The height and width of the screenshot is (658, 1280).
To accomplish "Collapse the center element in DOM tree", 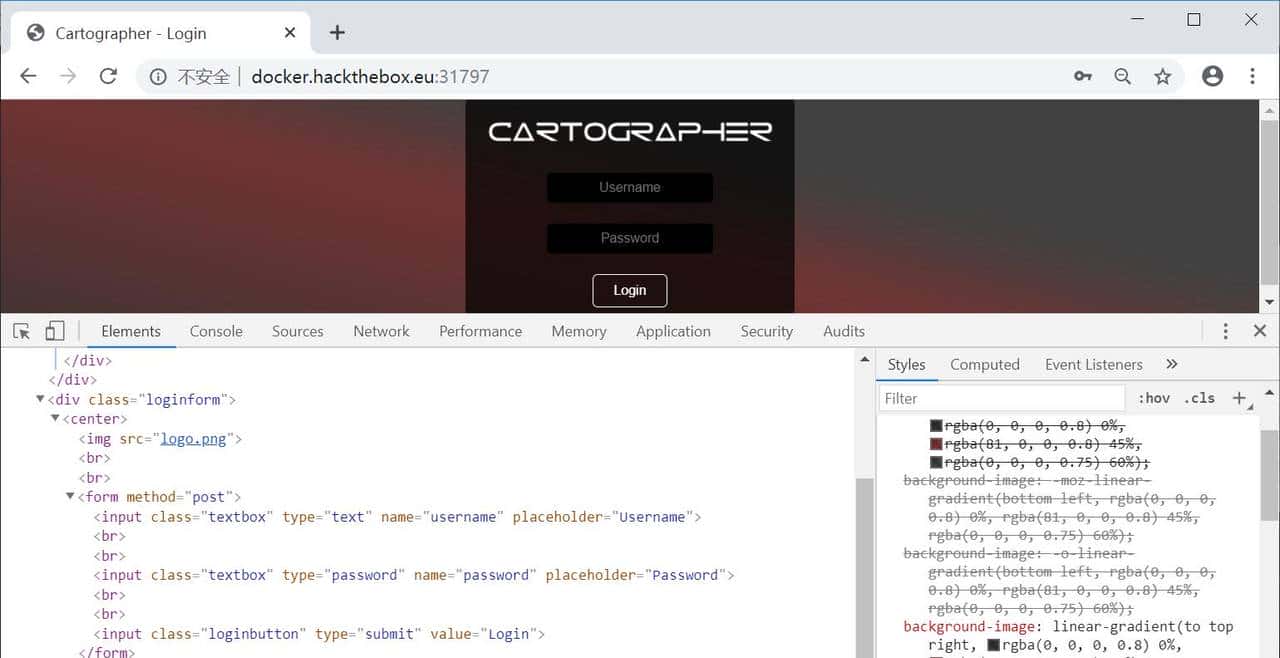I will pos(55,418).
